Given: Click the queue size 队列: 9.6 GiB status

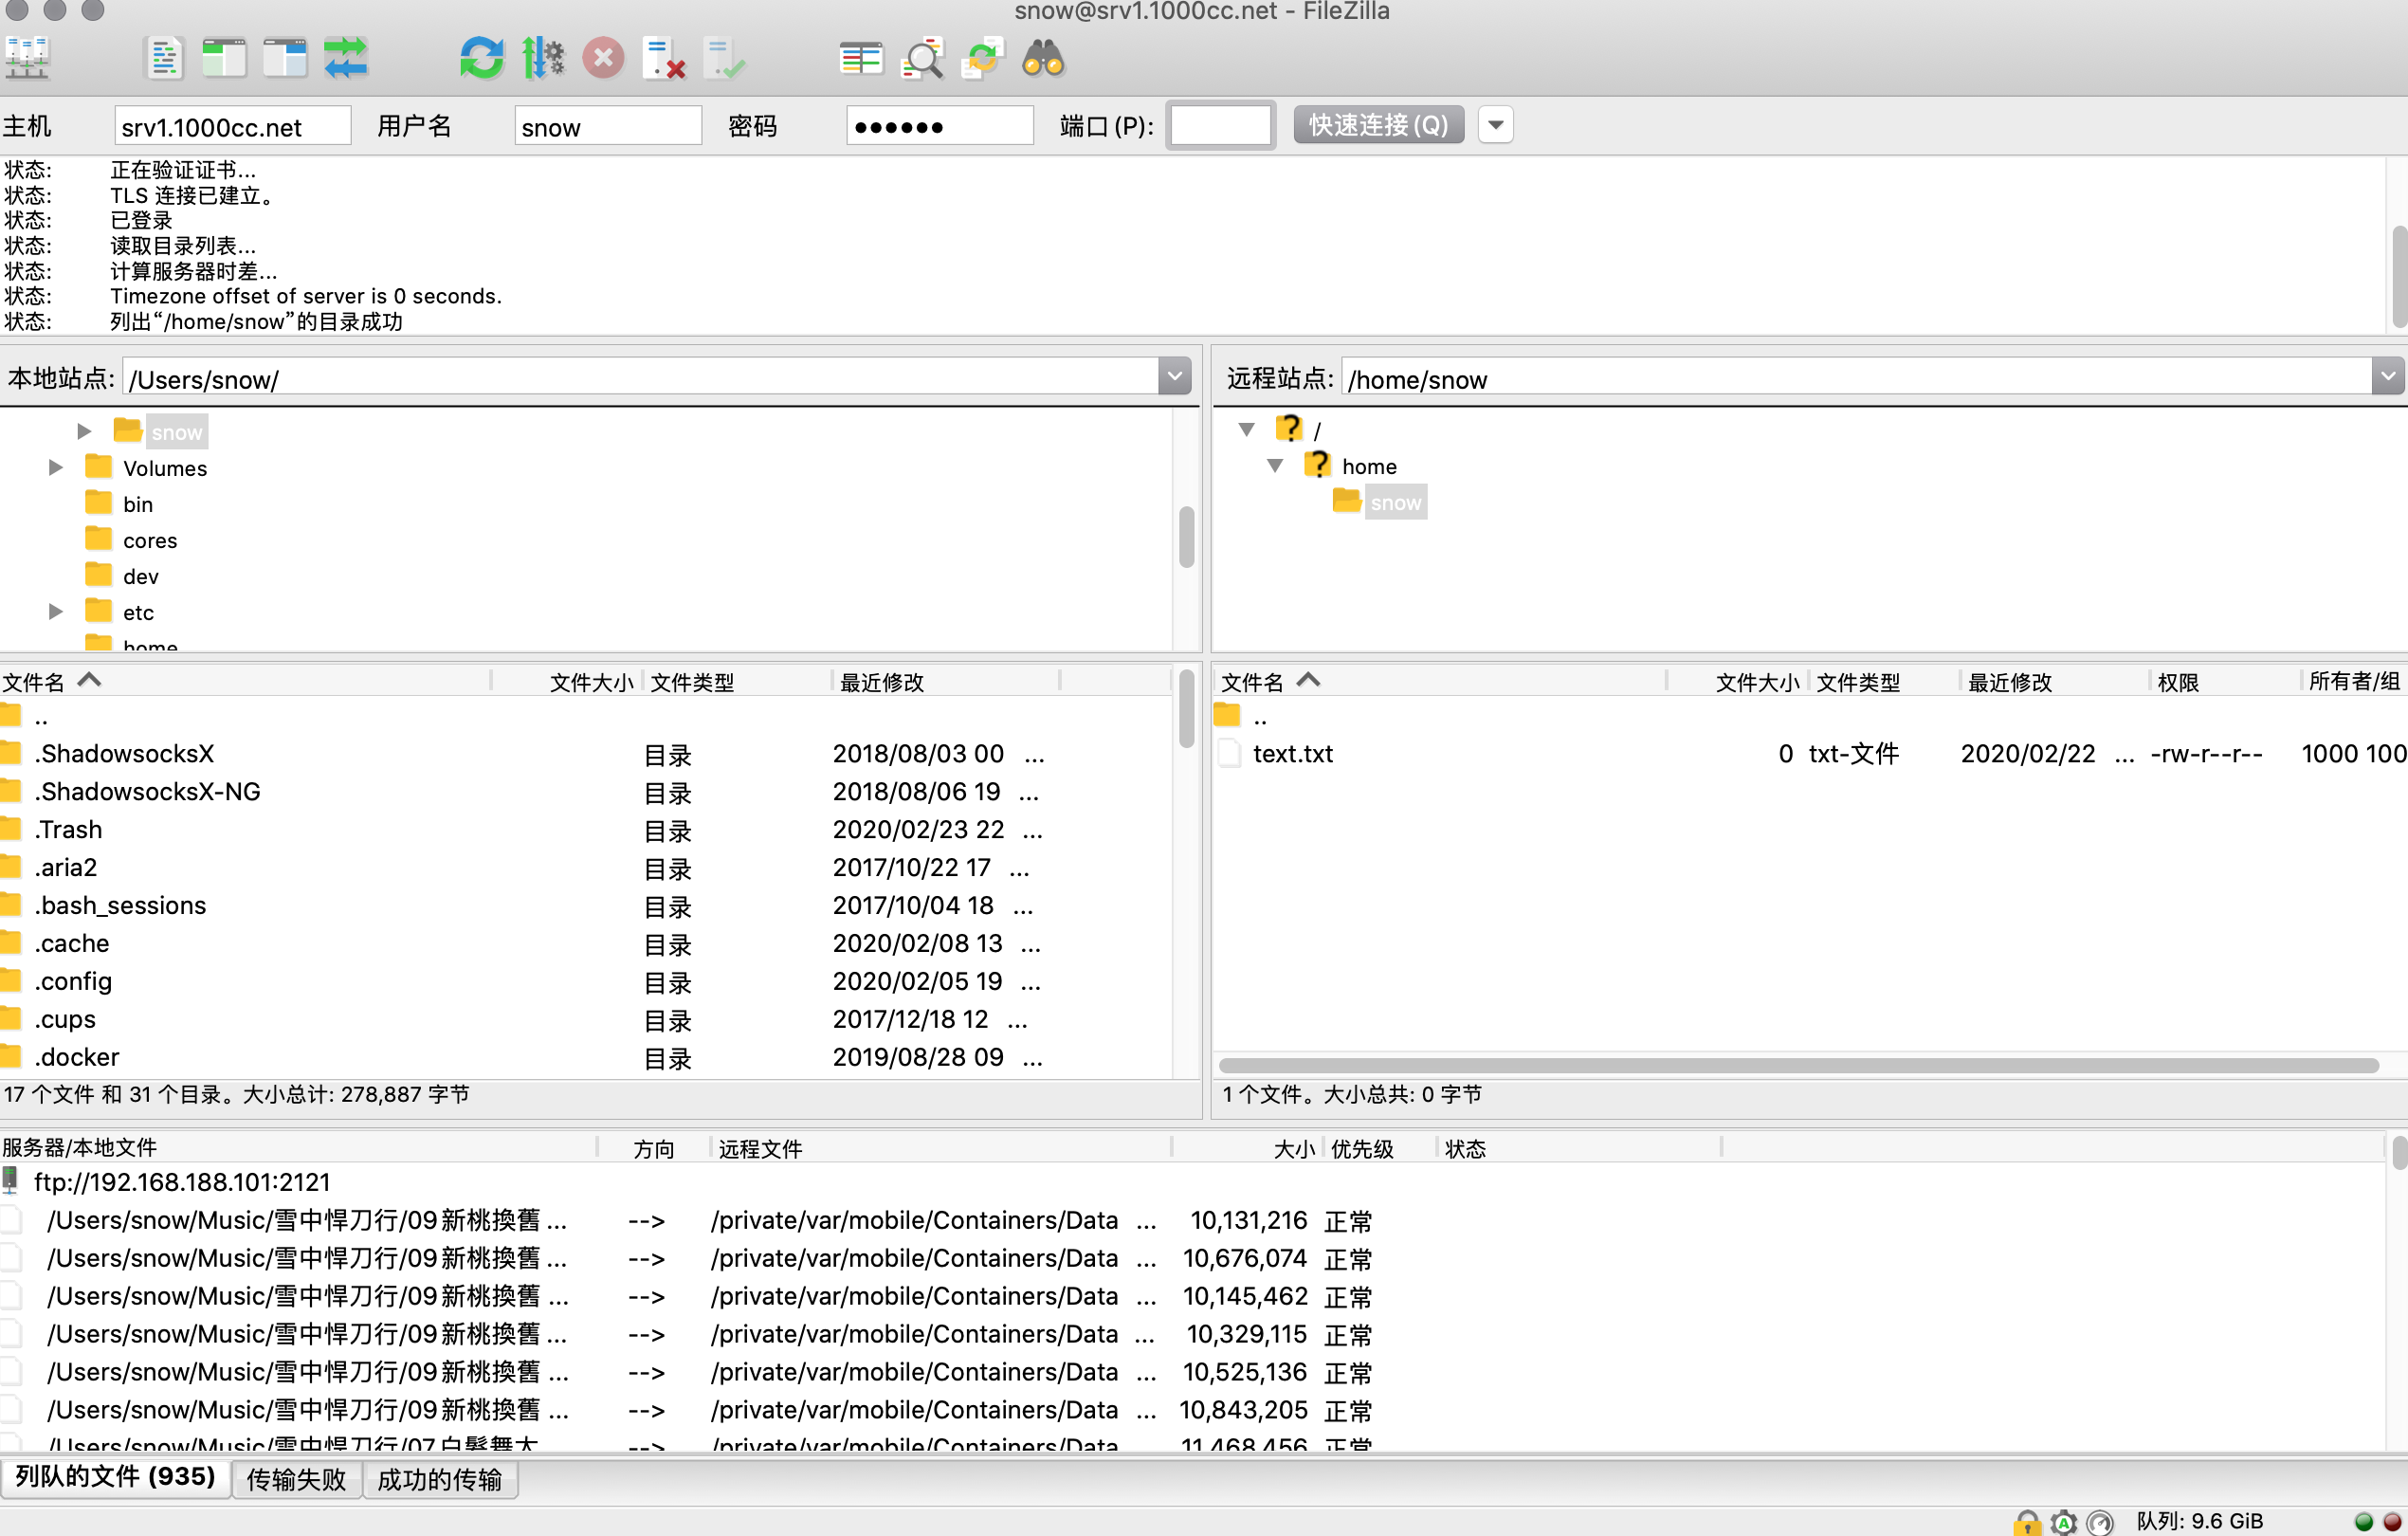Looking at the screenshot, I should (x=2199, y=1521).
